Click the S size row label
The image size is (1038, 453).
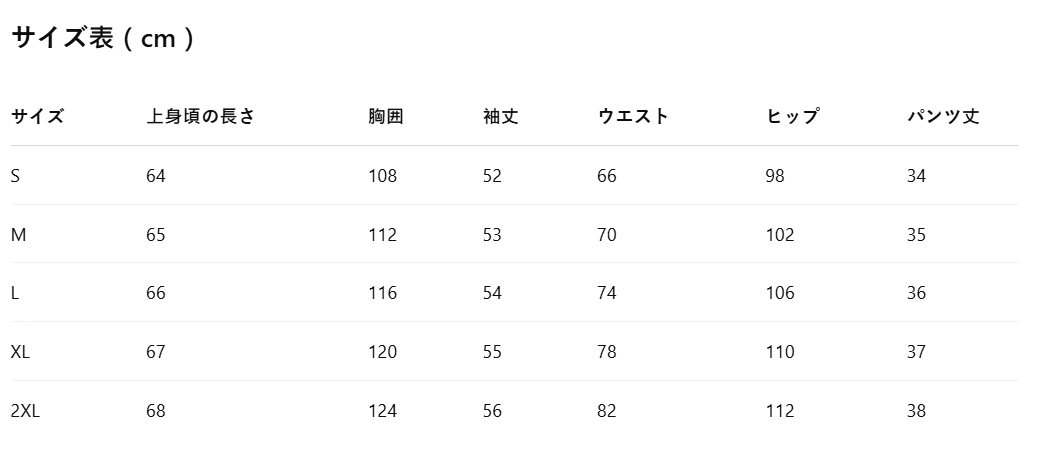coord(15,176)
